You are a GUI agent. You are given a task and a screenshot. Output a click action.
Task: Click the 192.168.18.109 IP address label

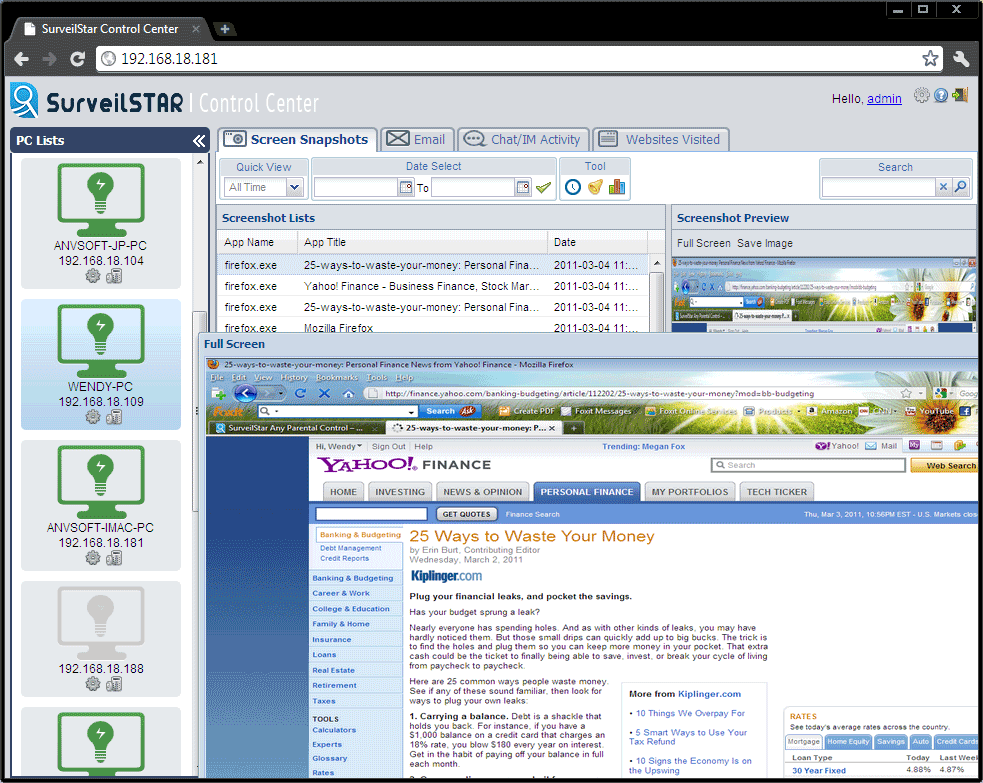[x=101, y=402]
